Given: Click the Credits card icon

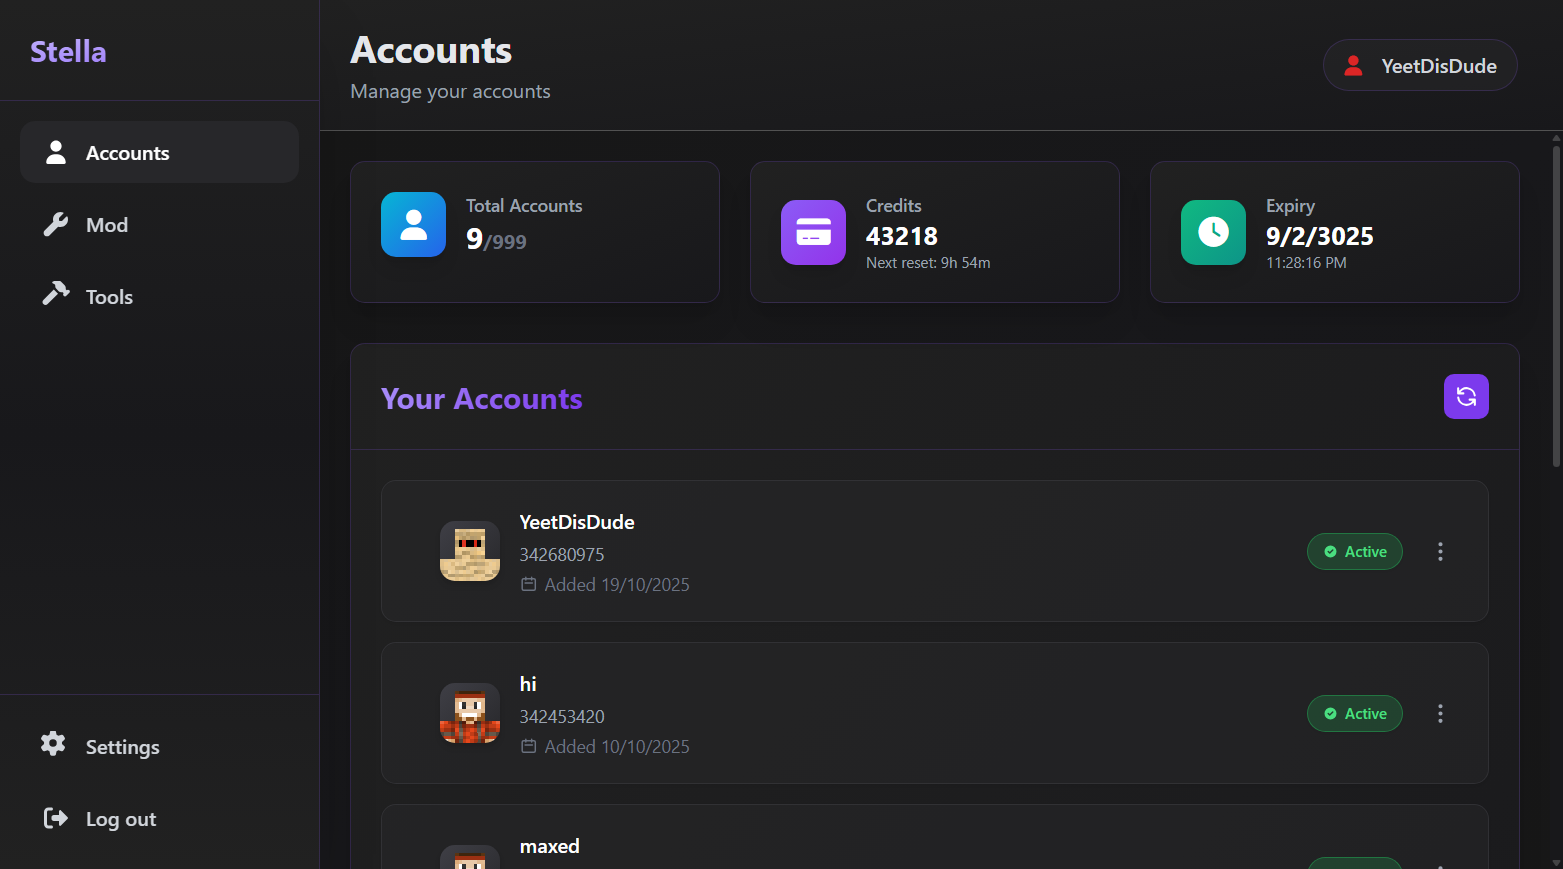Looking at the screenshot, I should (x=813, y=232).
